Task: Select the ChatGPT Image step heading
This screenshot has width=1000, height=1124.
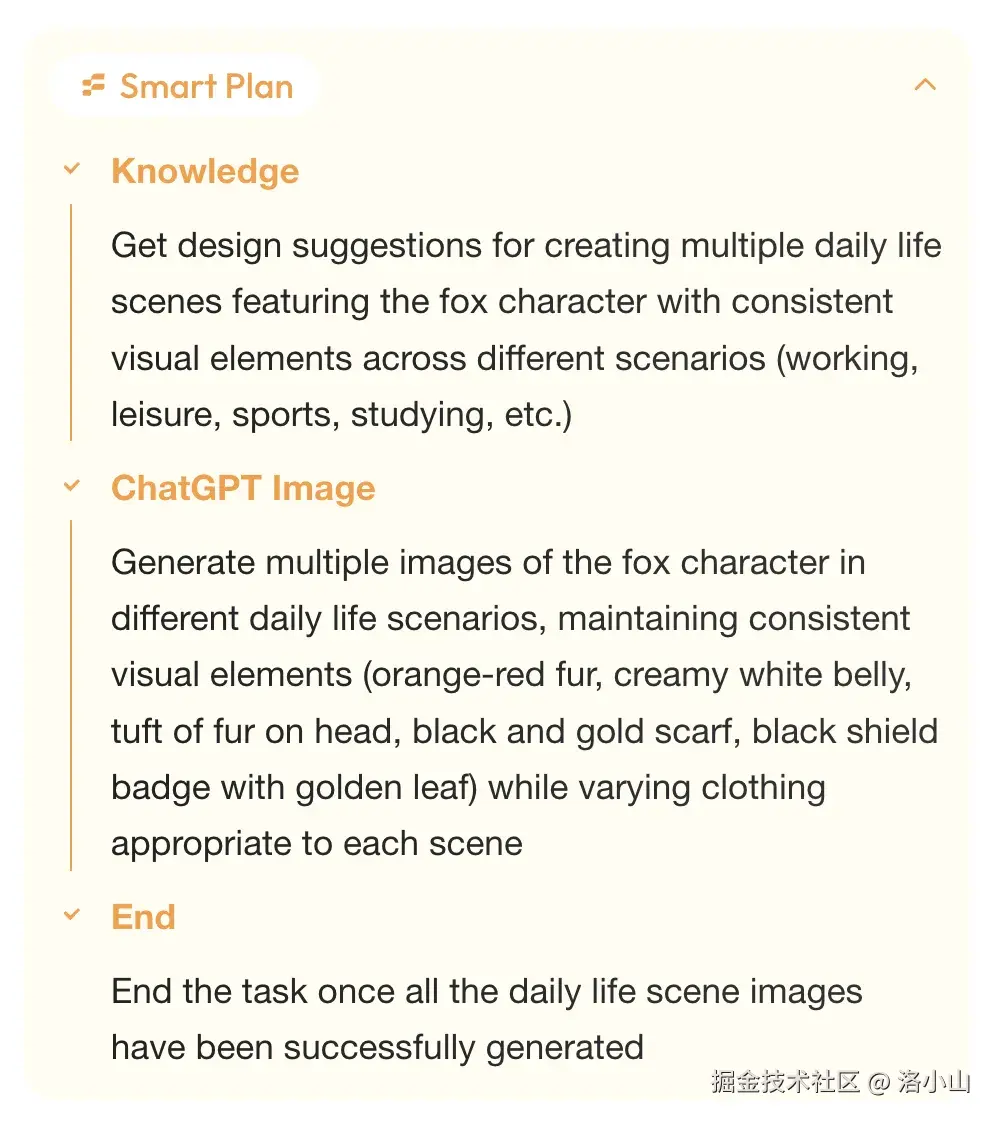Action: click(243, 488)
